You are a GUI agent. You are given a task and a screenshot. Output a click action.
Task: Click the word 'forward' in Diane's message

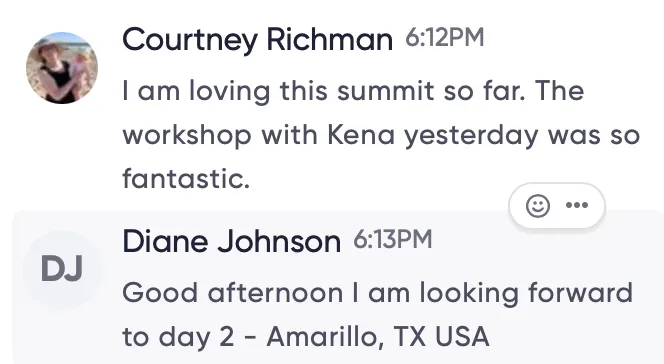pos(581,292)
